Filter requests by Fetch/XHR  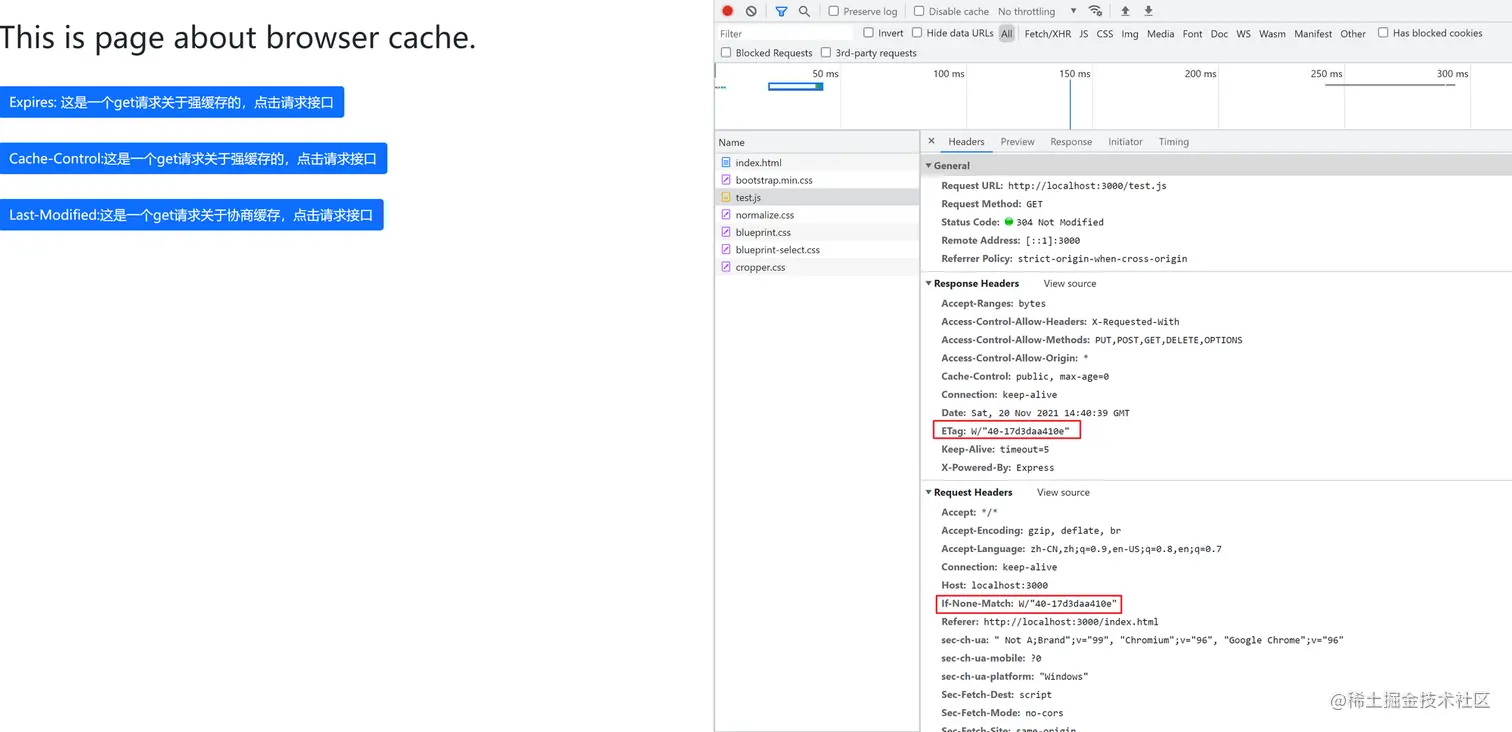pos(1047,34)
